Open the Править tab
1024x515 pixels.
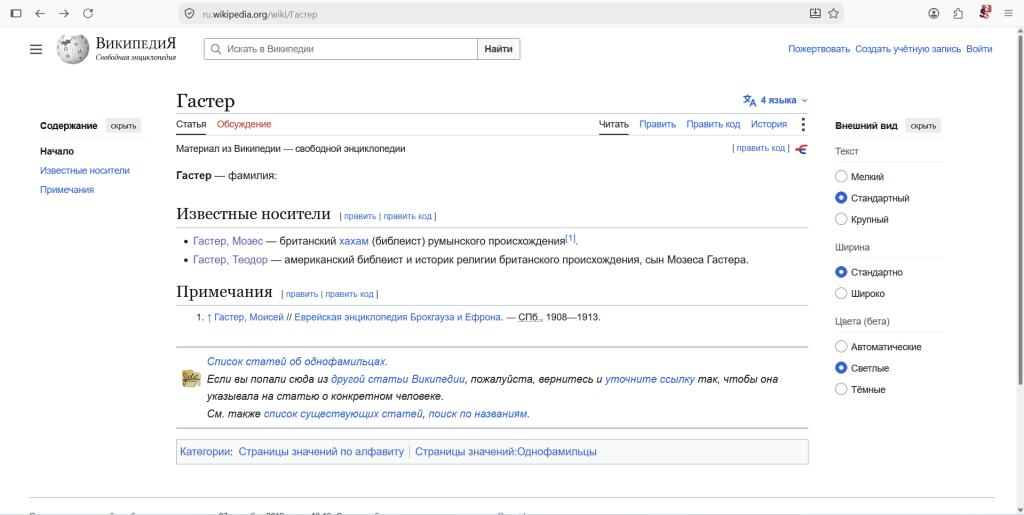[x=658, y=124]
